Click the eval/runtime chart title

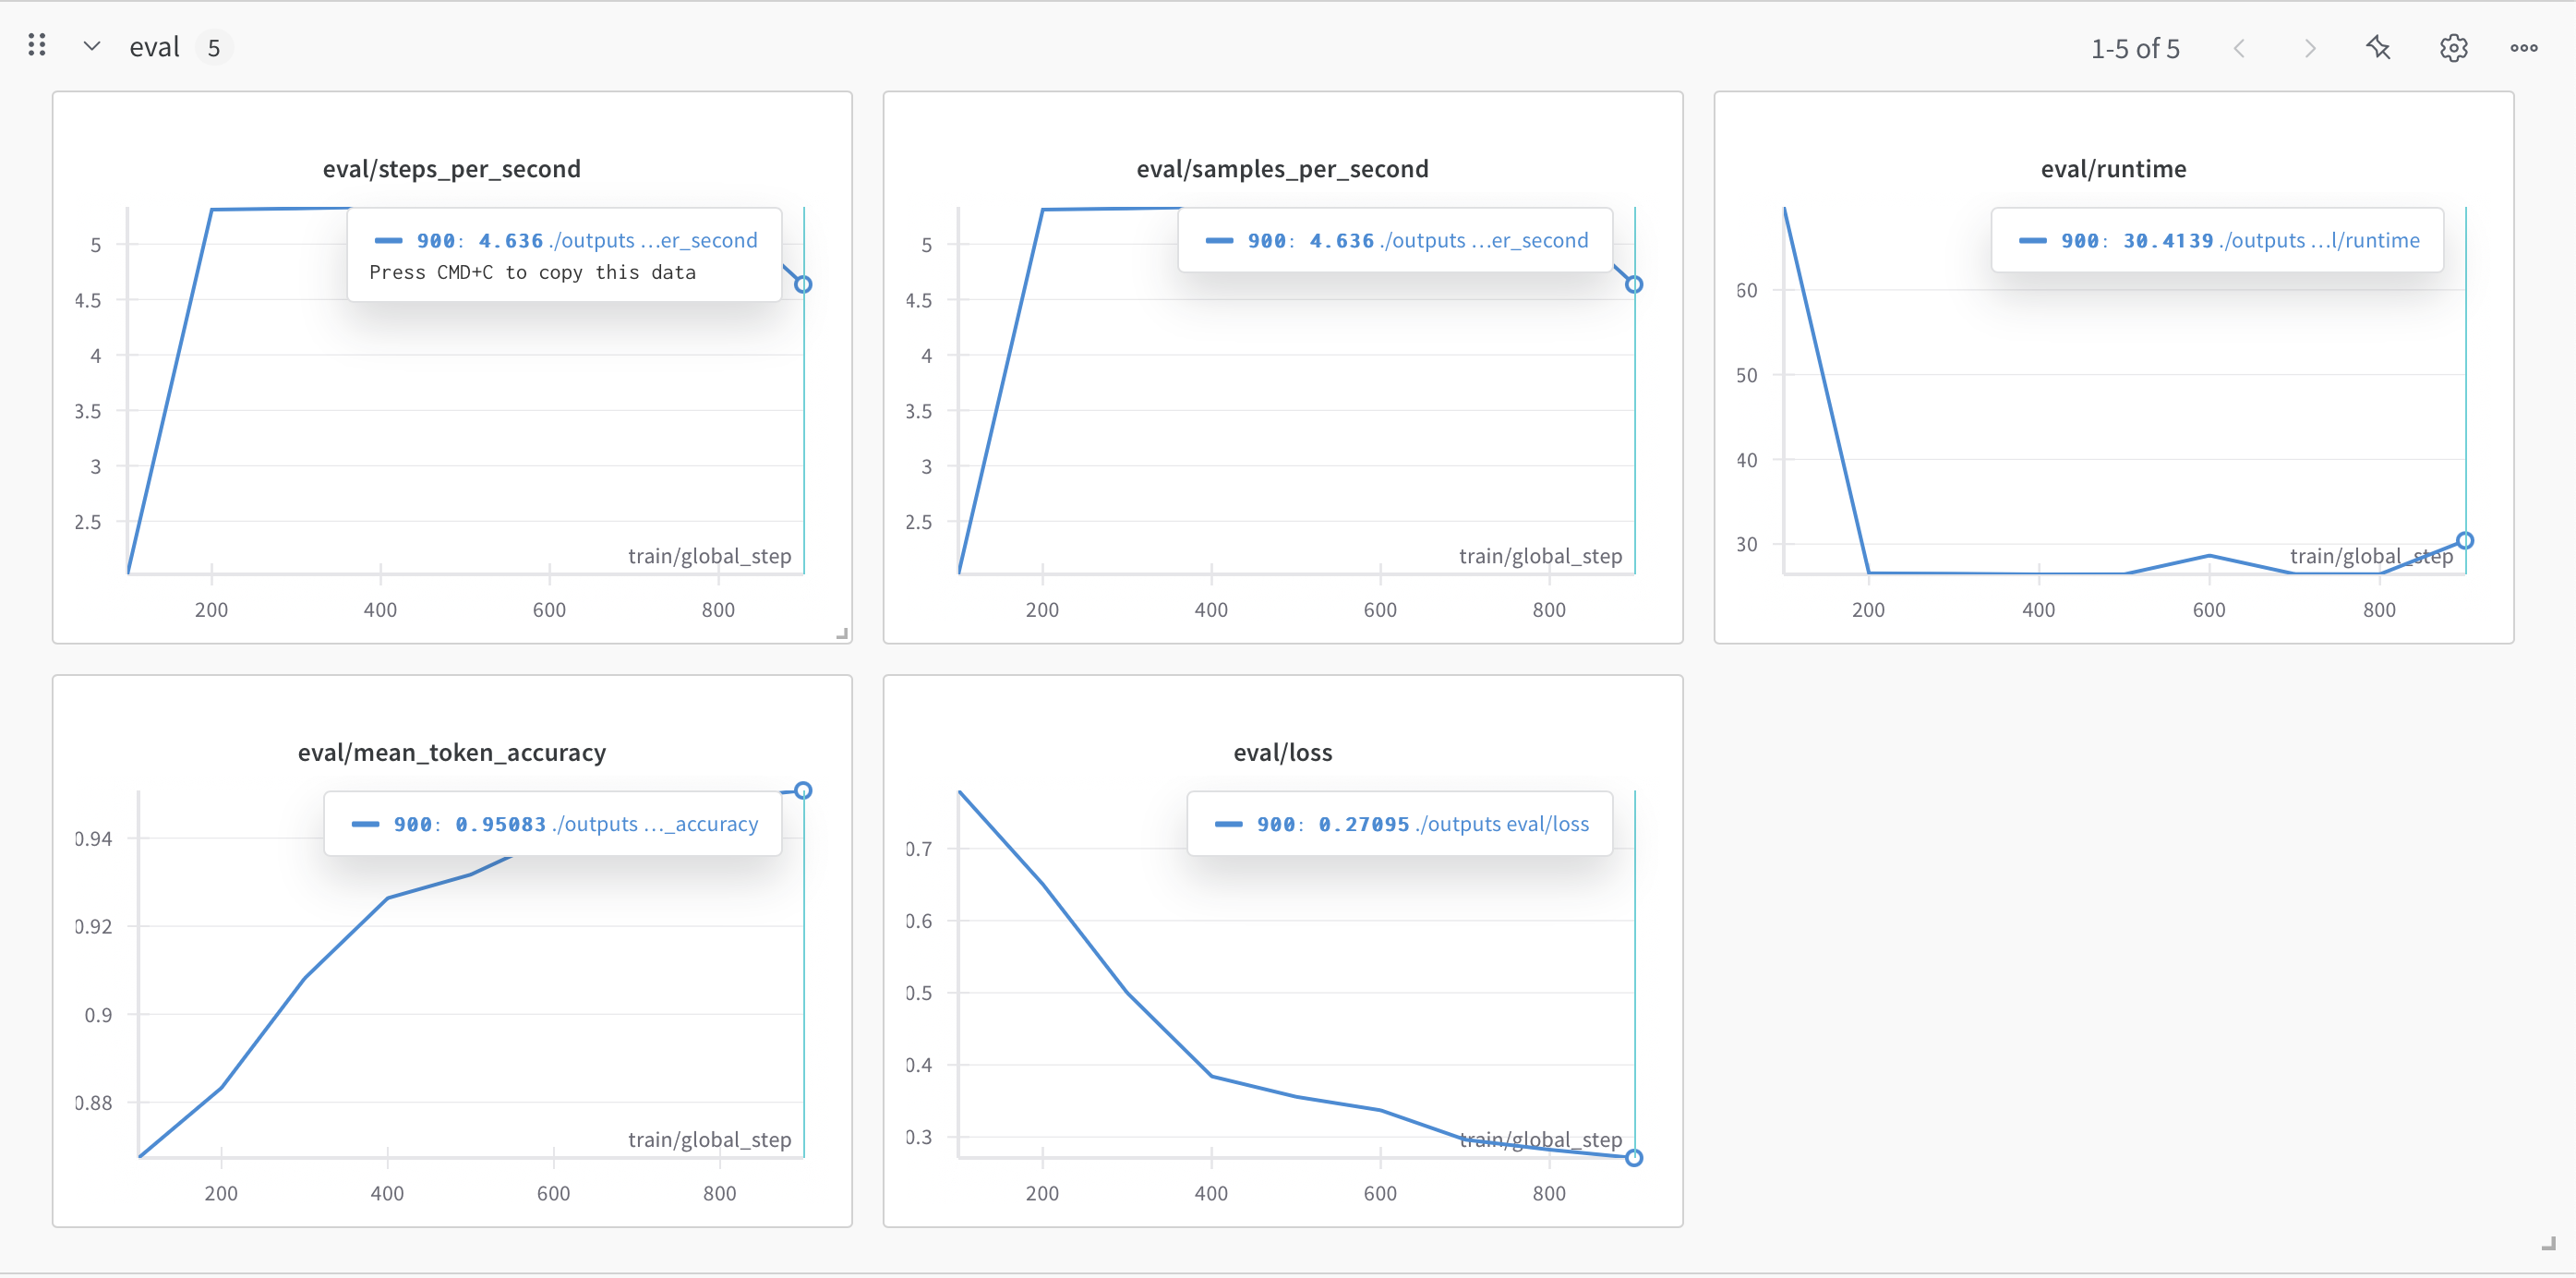pos(2113,169)
